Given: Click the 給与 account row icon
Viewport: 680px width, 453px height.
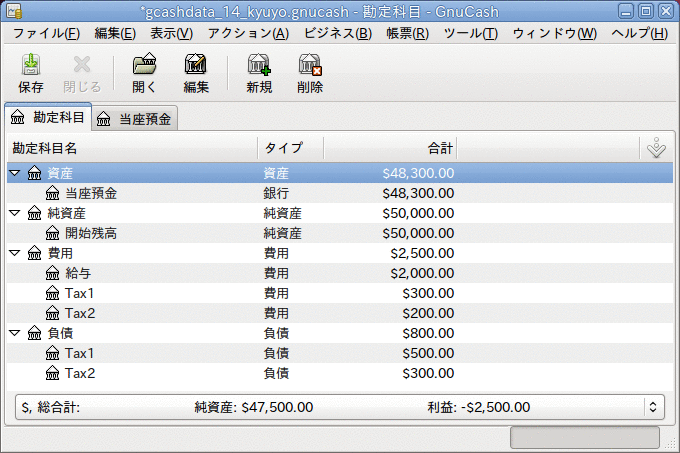Looking at the screenshot, I should point(53,273).
